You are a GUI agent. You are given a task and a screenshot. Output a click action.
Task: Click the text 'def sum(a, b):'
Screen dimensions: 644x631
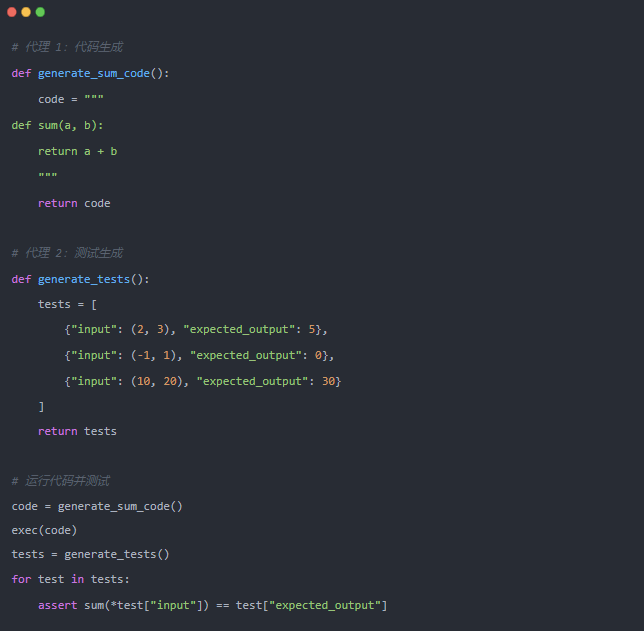tap(58, 125)
